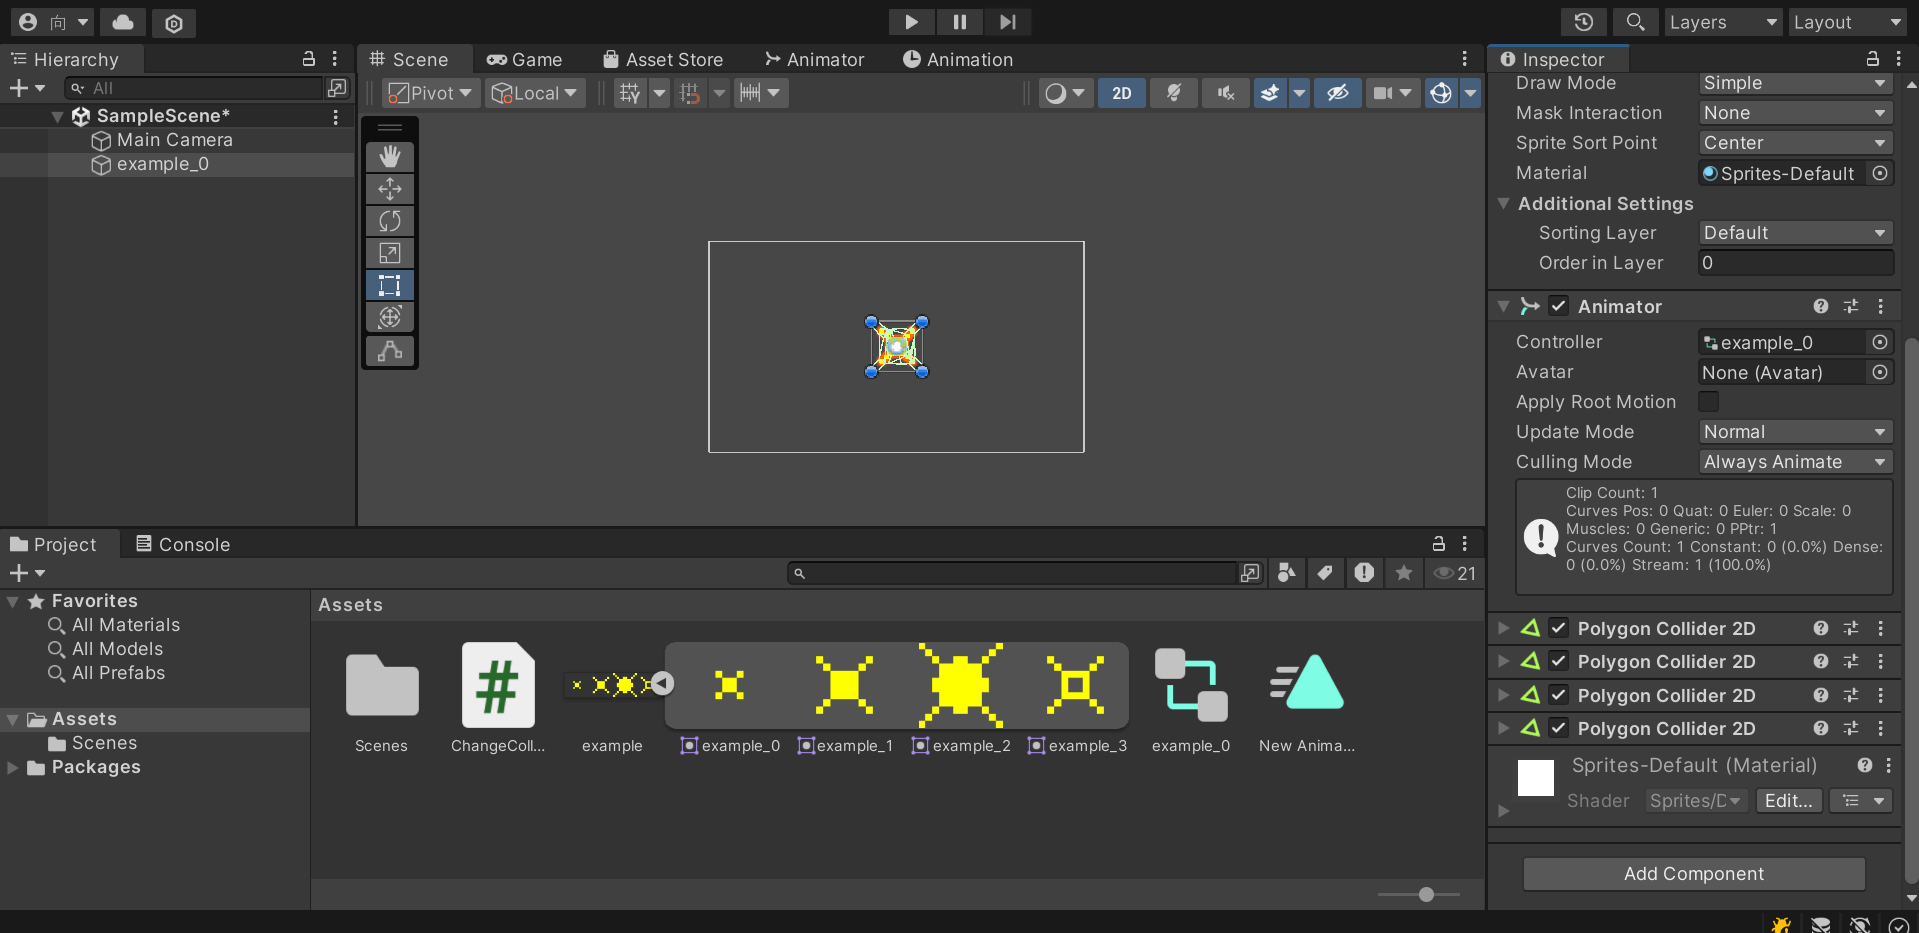Switch to the Animation tab

(x=958, y=60)
